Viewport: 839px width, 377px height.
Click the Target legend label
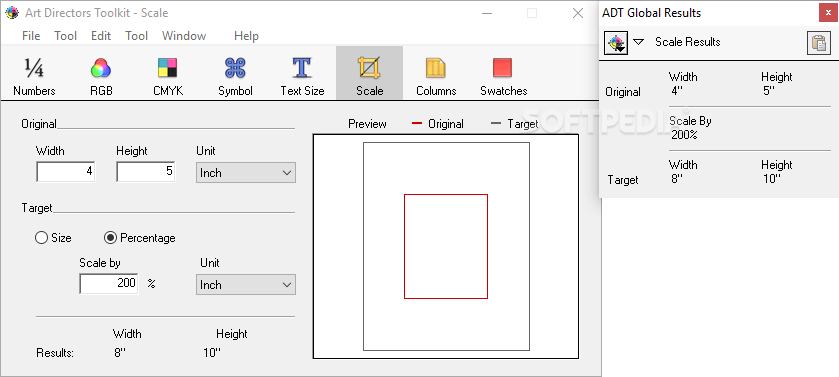coord(523,124)
